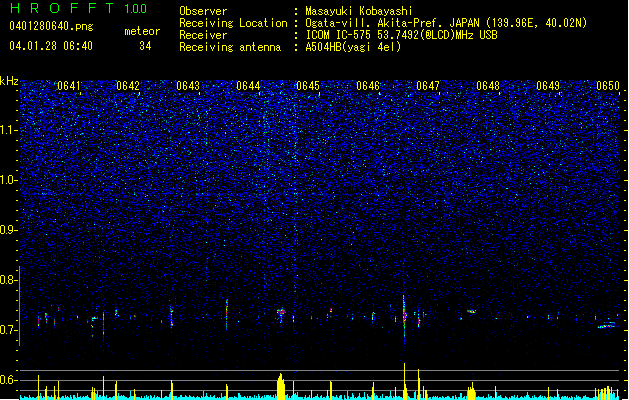Viewport: 629px width, 400px height.
Task: Click the 'Receiving antenna' field label
Action: [x=230, y=47]
